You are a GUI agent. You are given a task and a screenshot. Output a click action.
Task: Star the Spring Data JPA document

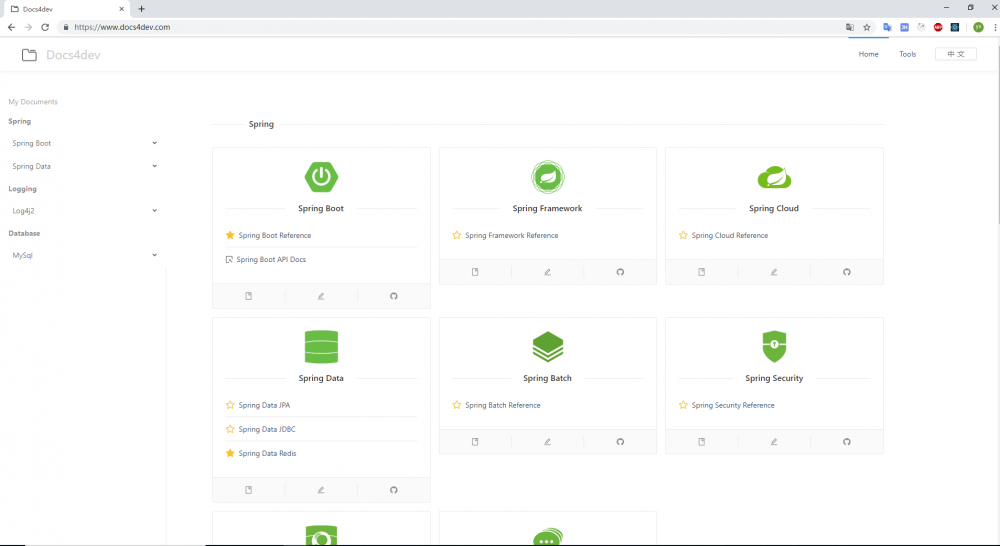pyautogui.click(x=230, y=405)
